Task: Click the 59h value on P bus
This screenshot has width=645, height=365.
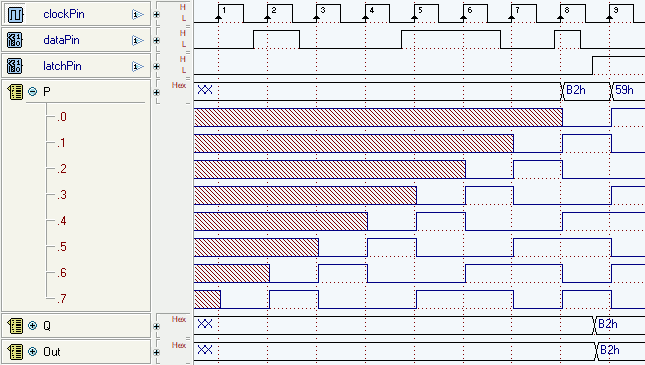Action: [624, 90]
